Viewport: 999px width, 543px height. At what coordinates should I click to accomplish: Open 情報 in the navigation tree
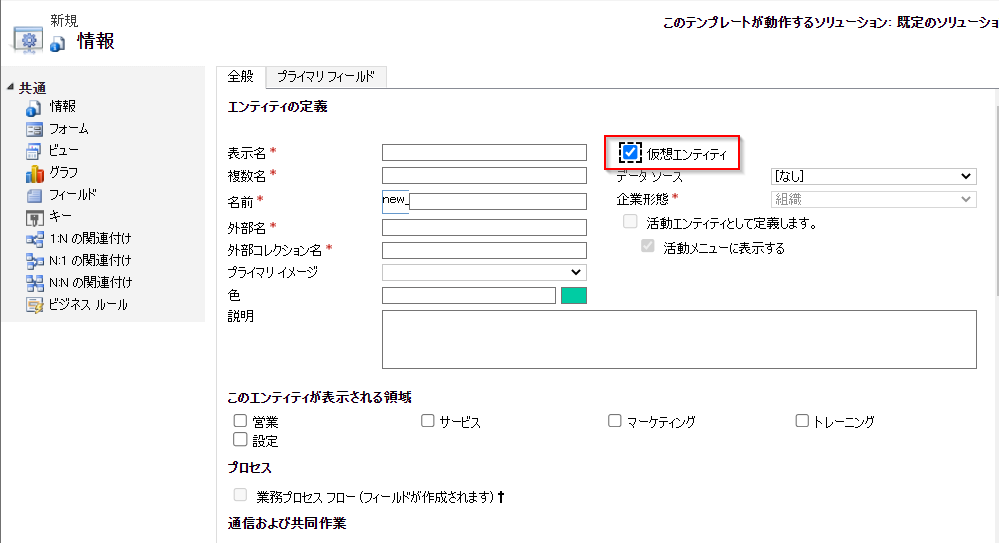pyautogui.click(x=62, y=106)
